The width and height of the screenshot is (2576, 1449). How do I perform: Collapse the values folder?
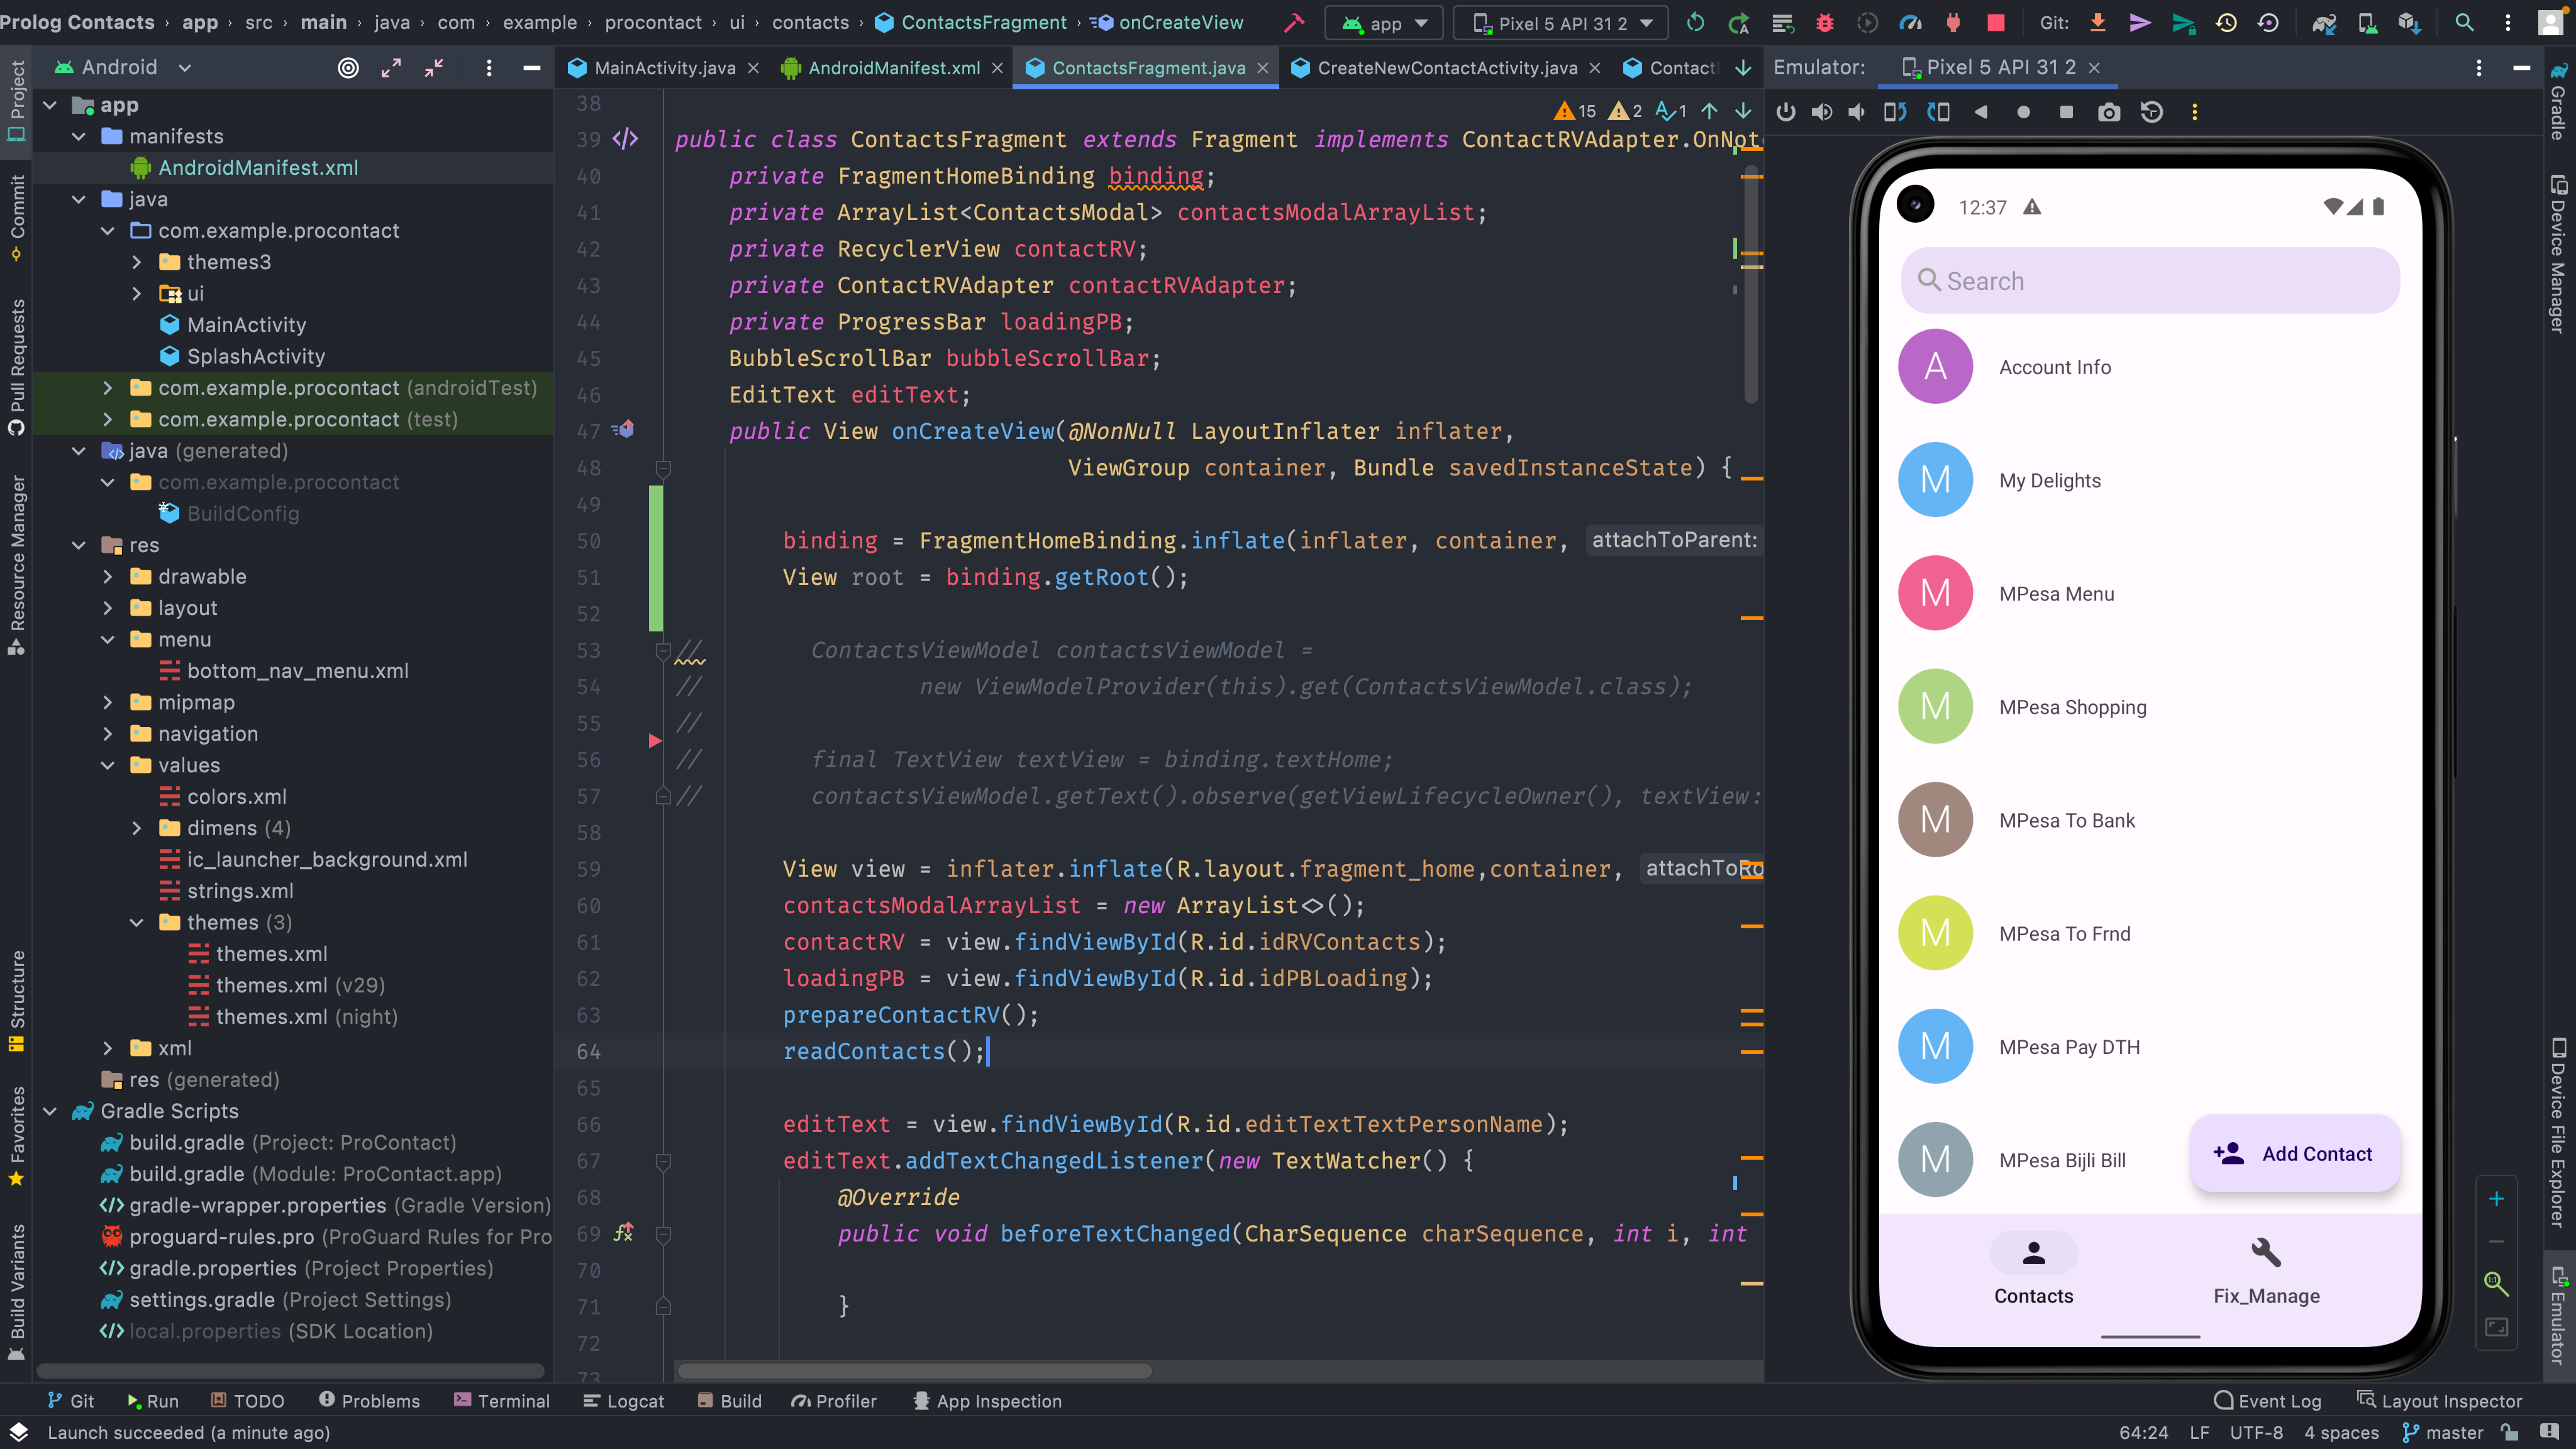[x=108, y=765]
